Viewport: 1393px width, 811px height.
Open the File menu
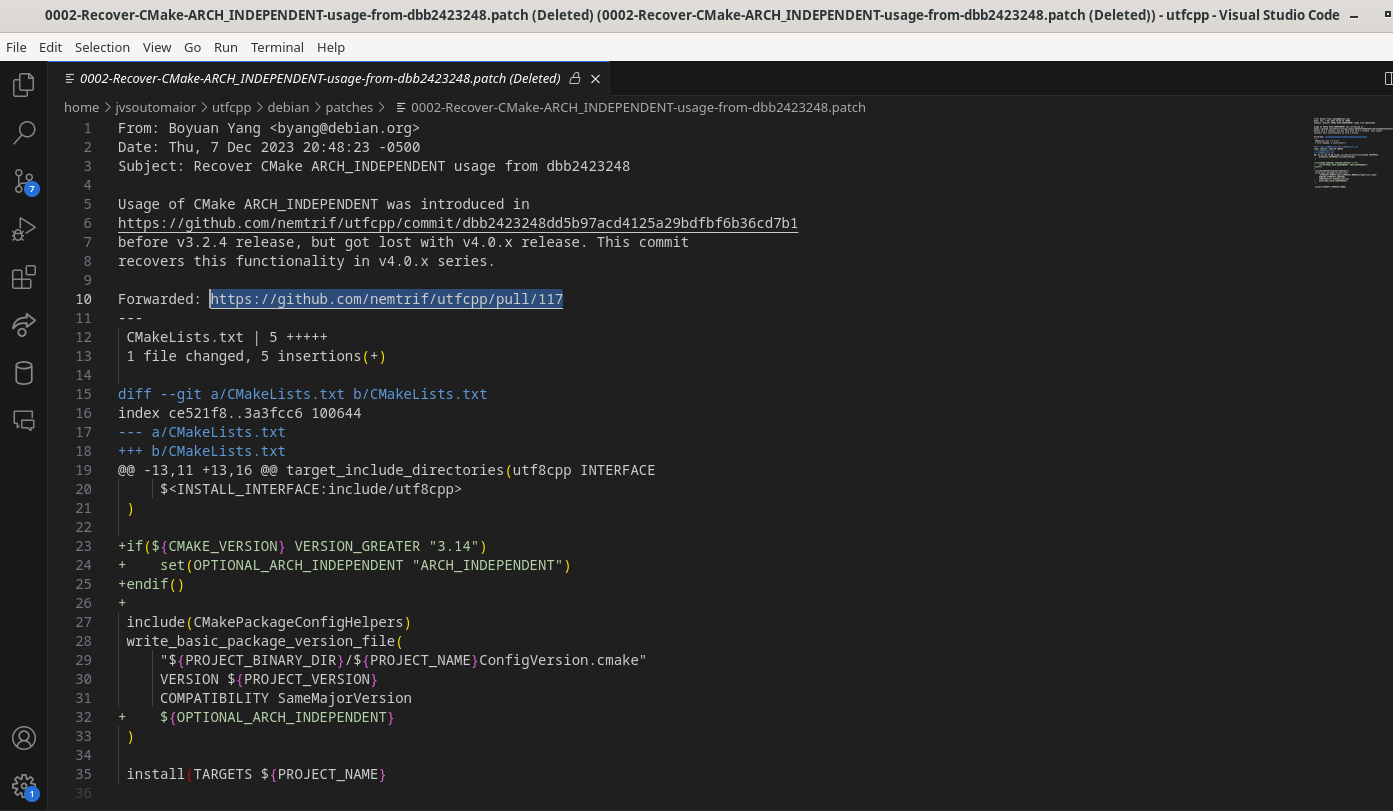point(16,47)
